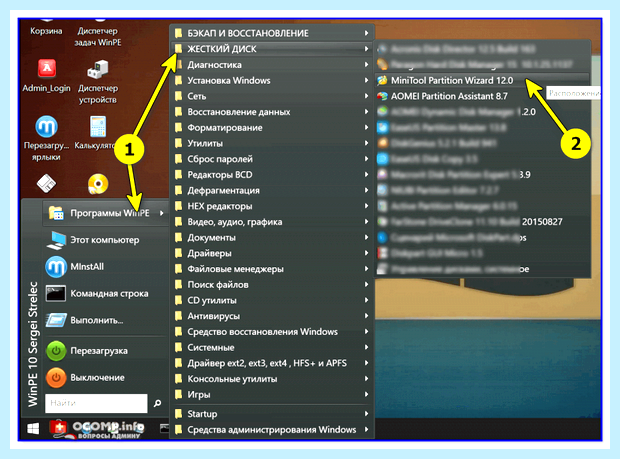Expand arrow next to Программы WinPE
Viewport: 620px width, 459px height.
(x=162, y=213)
